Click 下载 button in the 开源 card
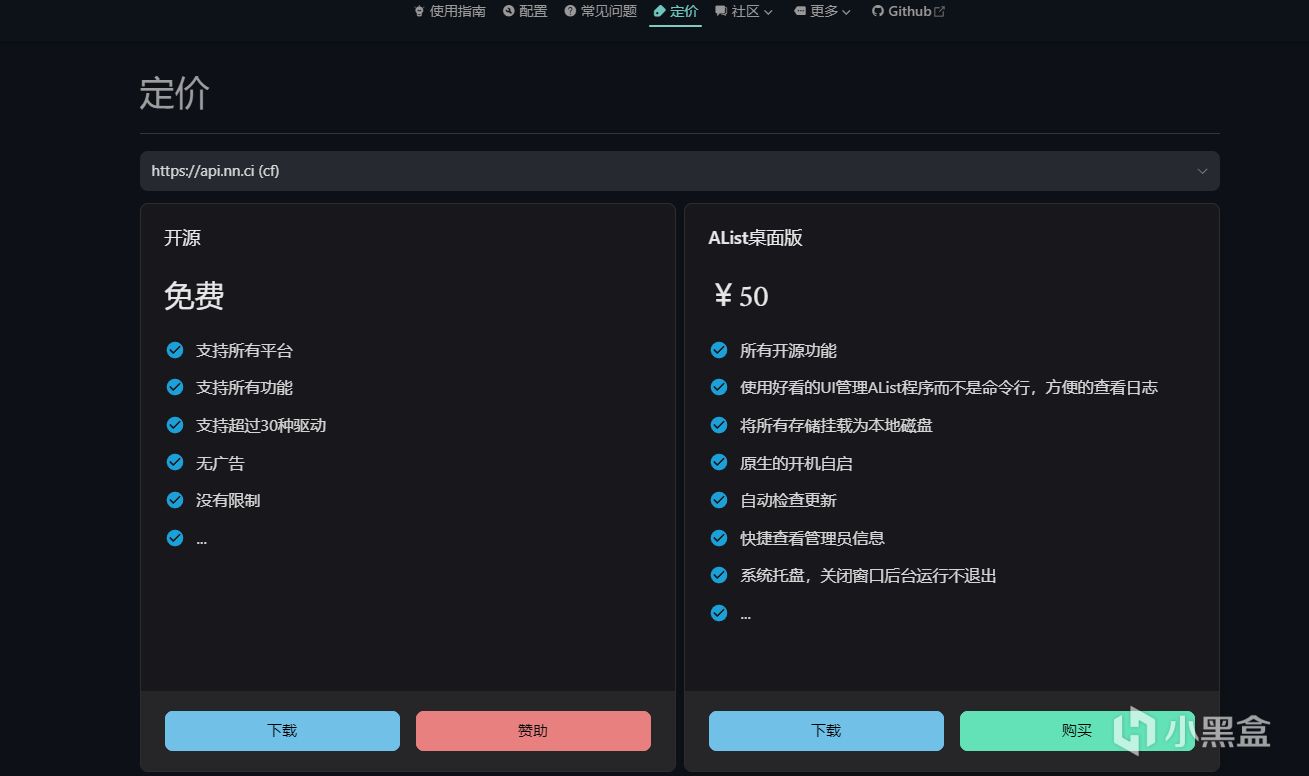Viewport: 1309px width, 776px height. click(282, 731)
